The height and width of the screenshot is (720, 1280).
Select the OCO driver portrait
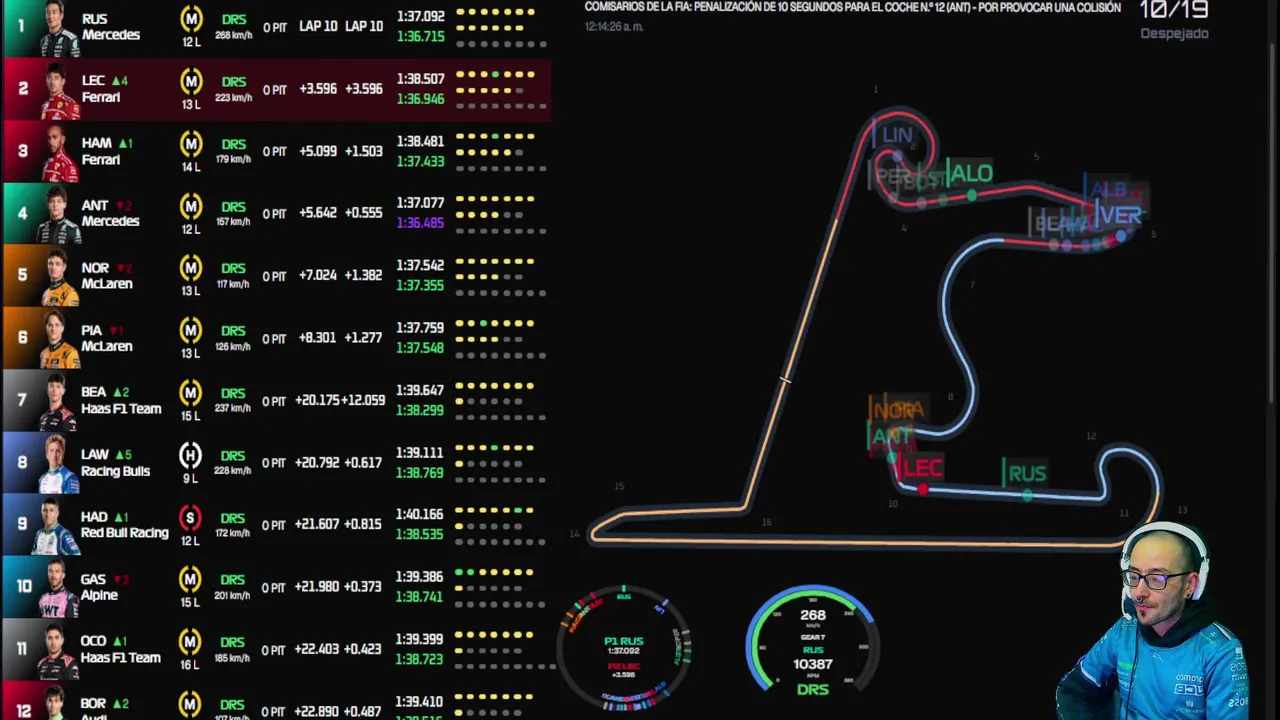point(58,650)
